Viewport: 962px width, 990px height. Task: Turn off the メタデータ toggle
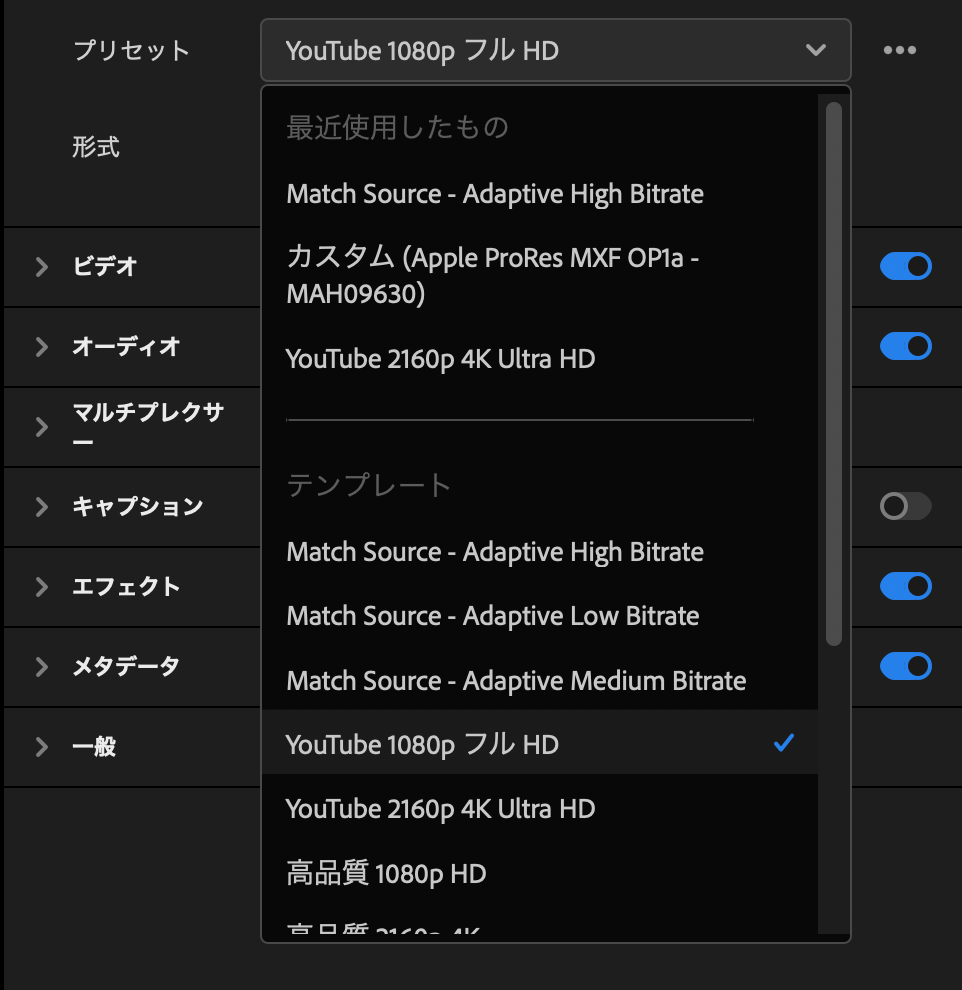tap(906, 666)
